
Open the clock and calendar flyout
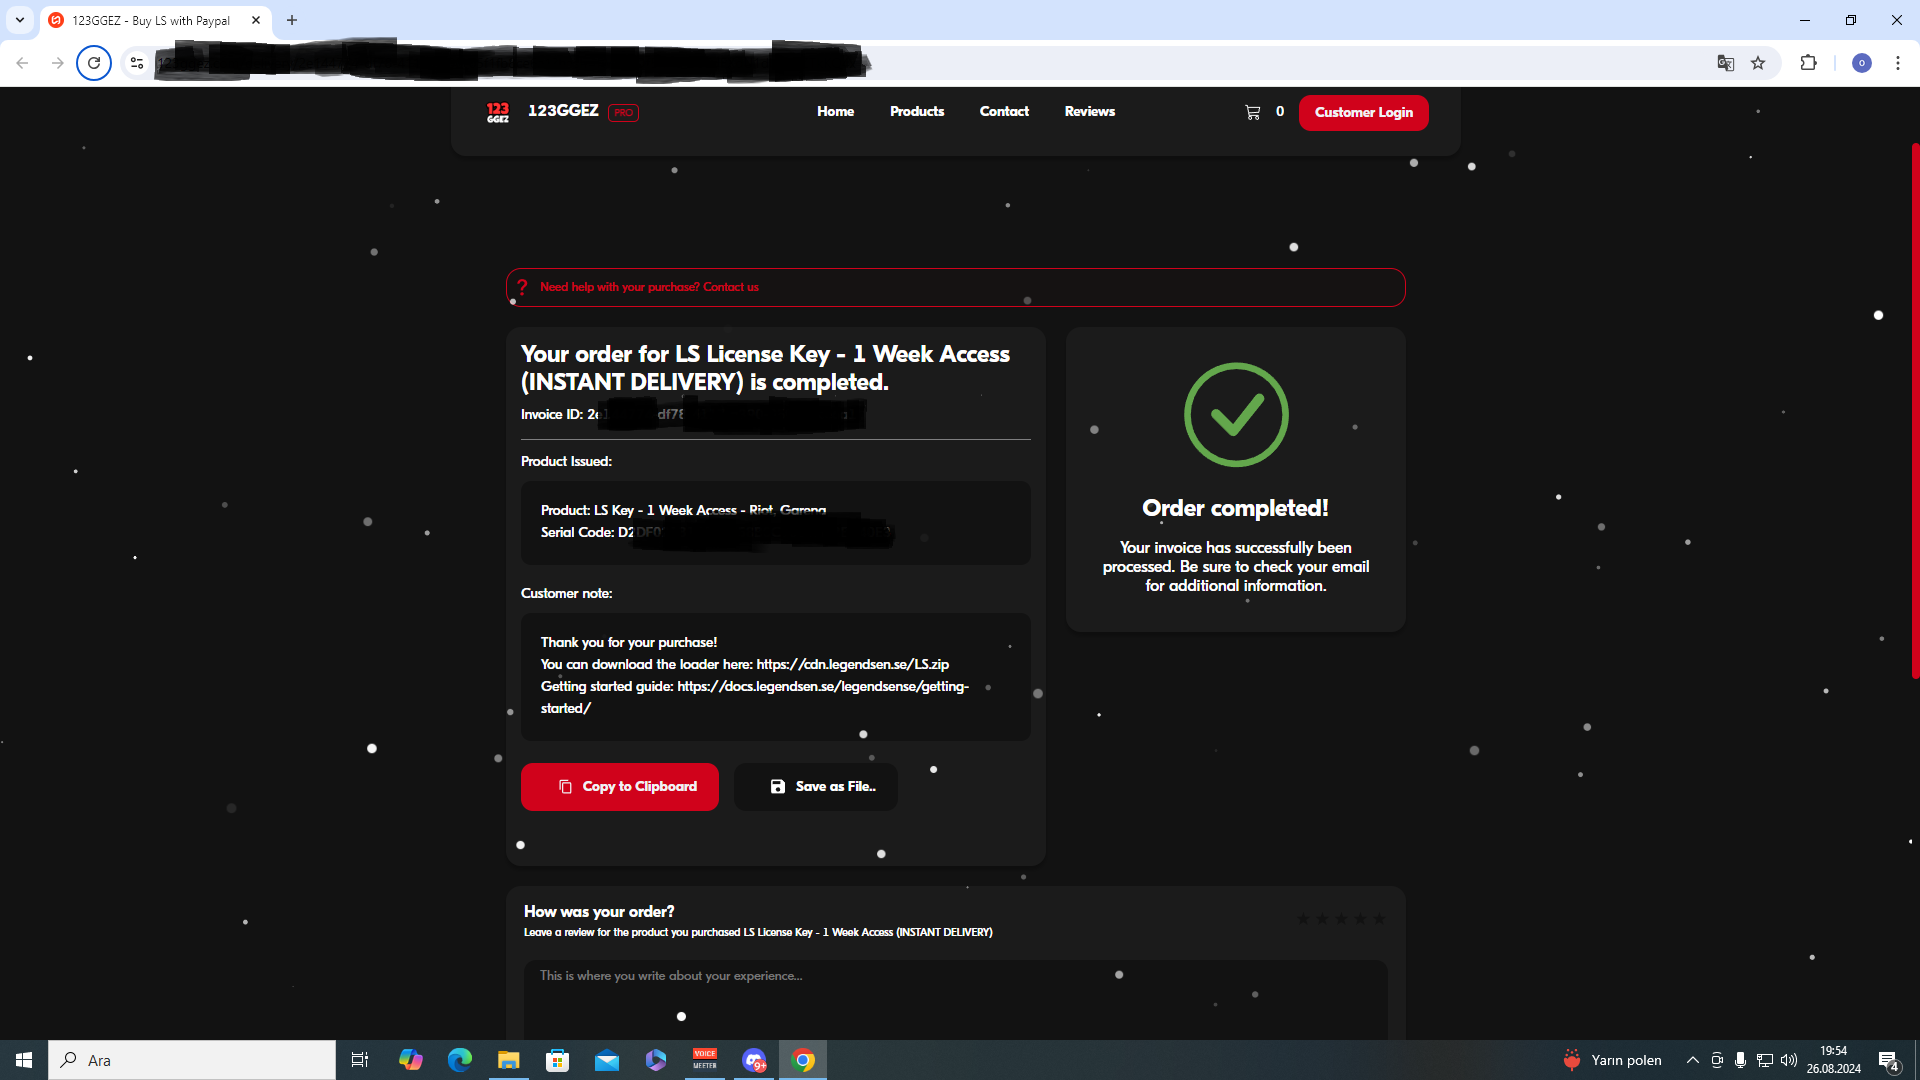pos(1833,1060)
